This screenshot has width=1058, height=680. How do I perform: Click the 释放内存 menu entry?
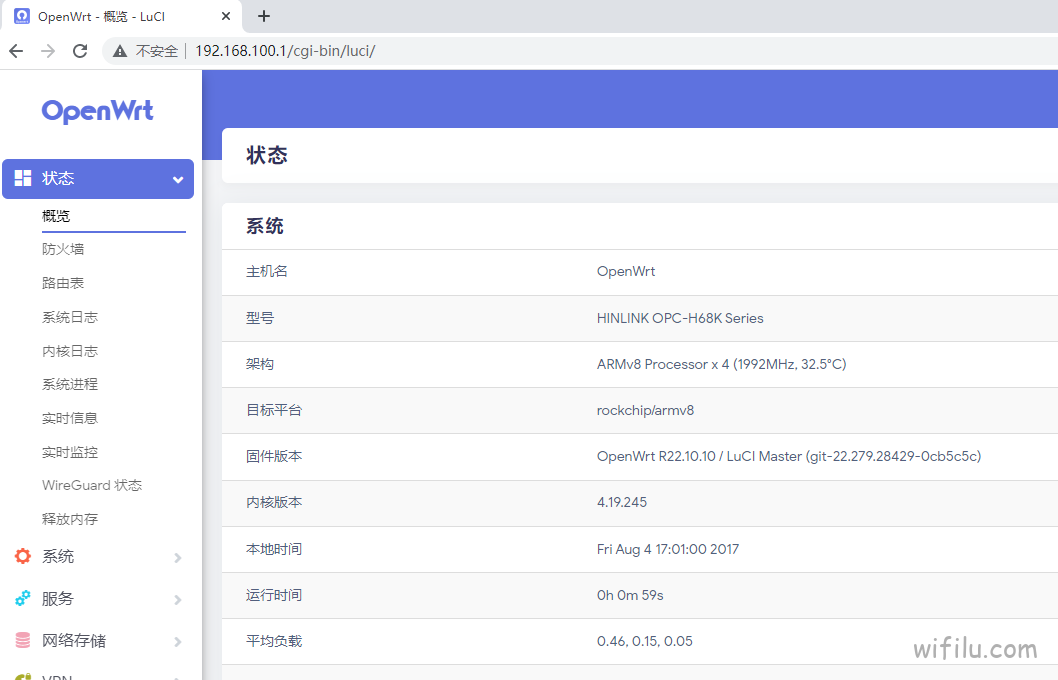[70, 519]
